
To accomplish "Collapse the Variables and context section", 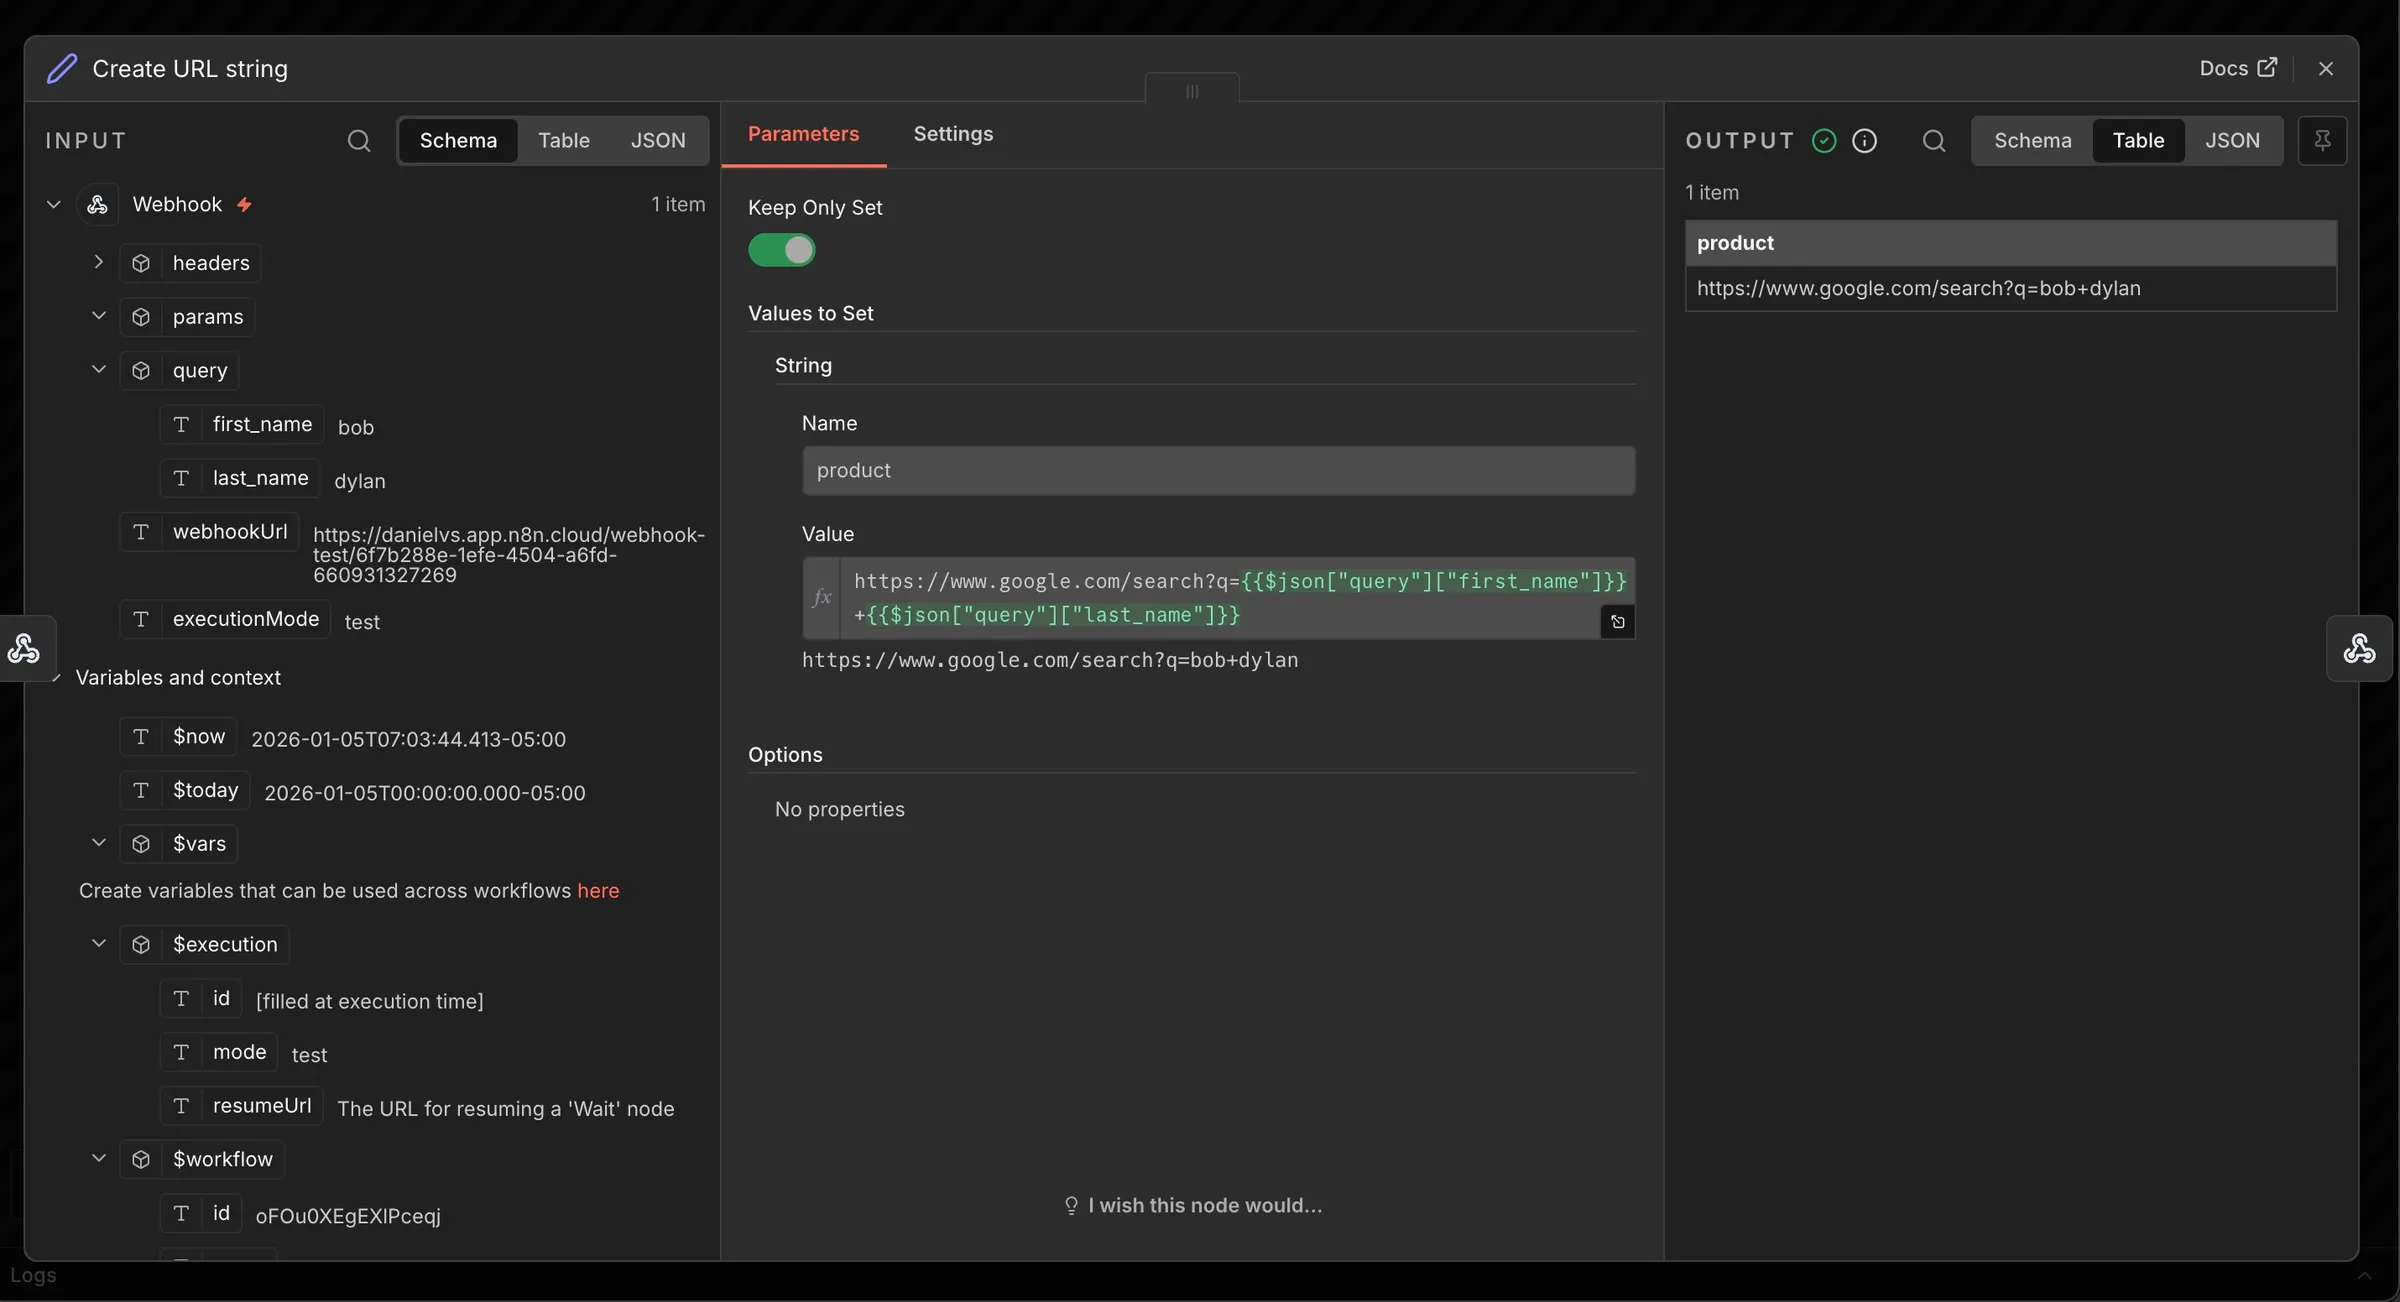I will (56, 678).
